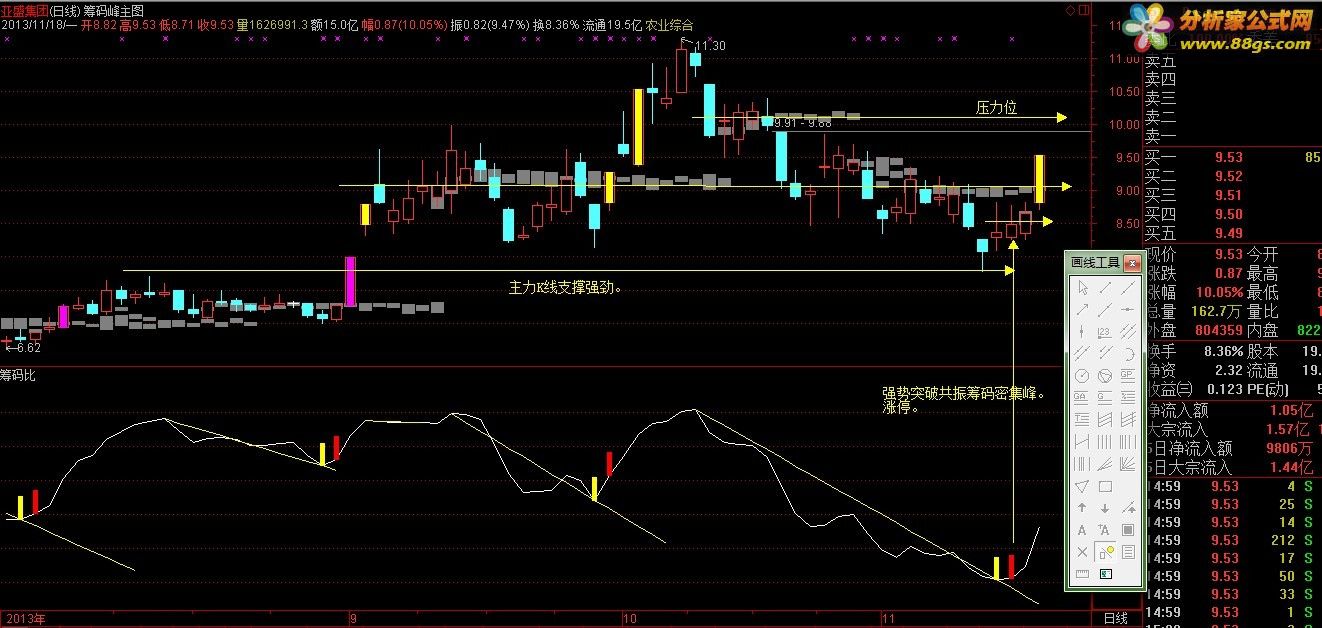Click the square window icon at chart top-right
The height and width of the screenshot is (628, 1322).
1083,9
